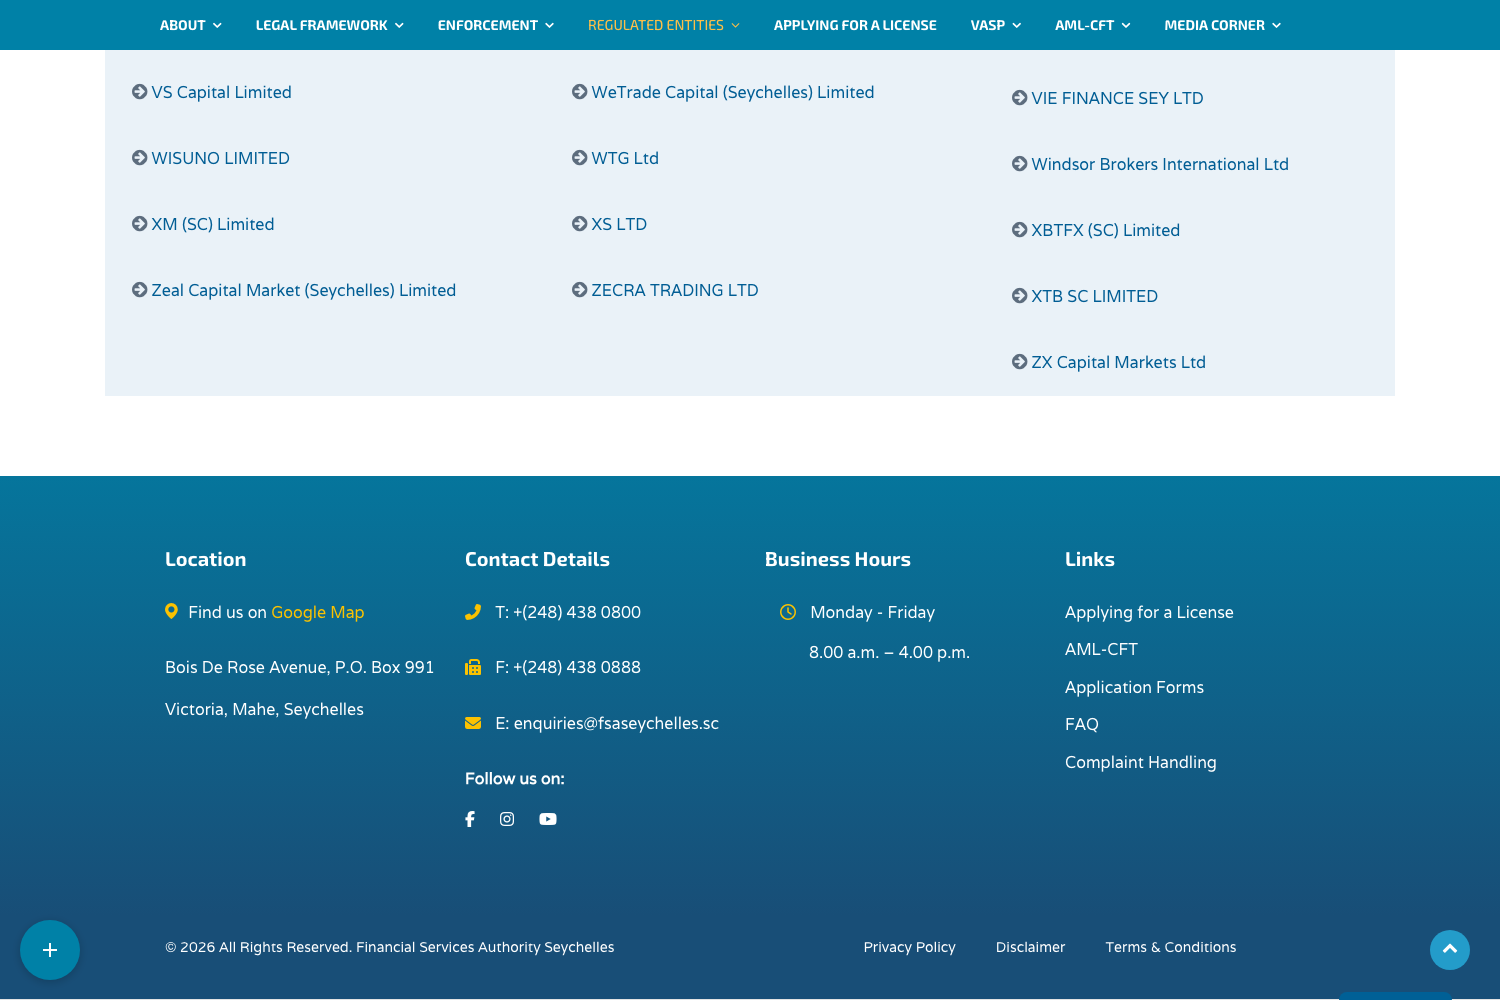Viewport: 1500px width, 1000px height.
Task: Open the VS Capital Limited entry
Action: 222,92
